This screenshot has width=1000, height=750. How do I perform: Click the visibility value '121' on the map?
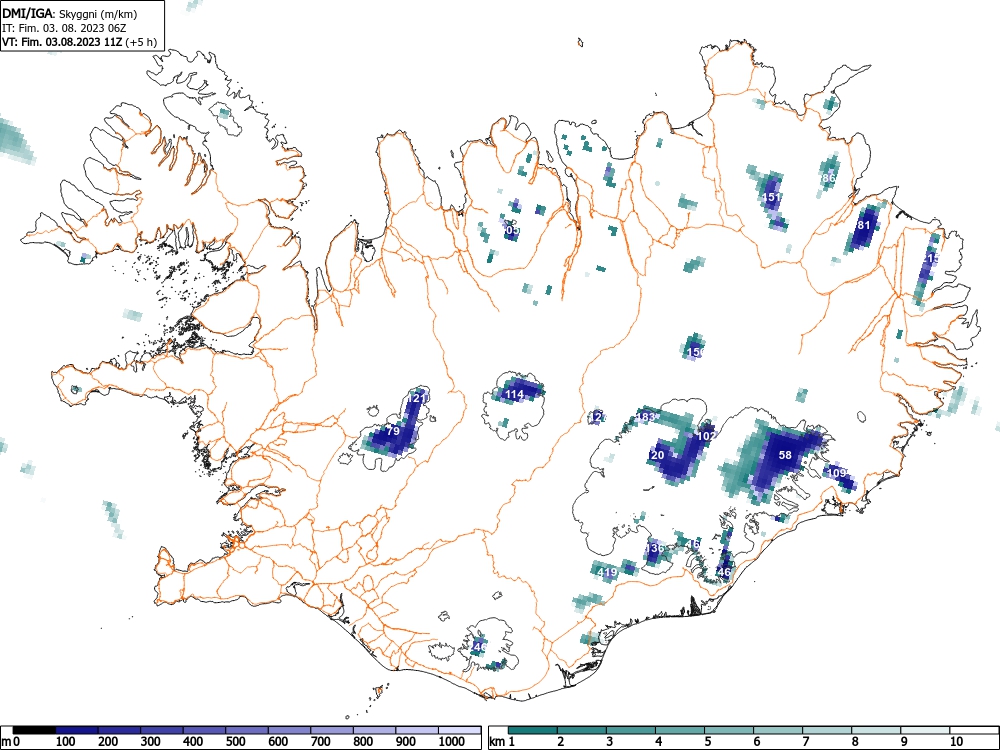[418, 398]
